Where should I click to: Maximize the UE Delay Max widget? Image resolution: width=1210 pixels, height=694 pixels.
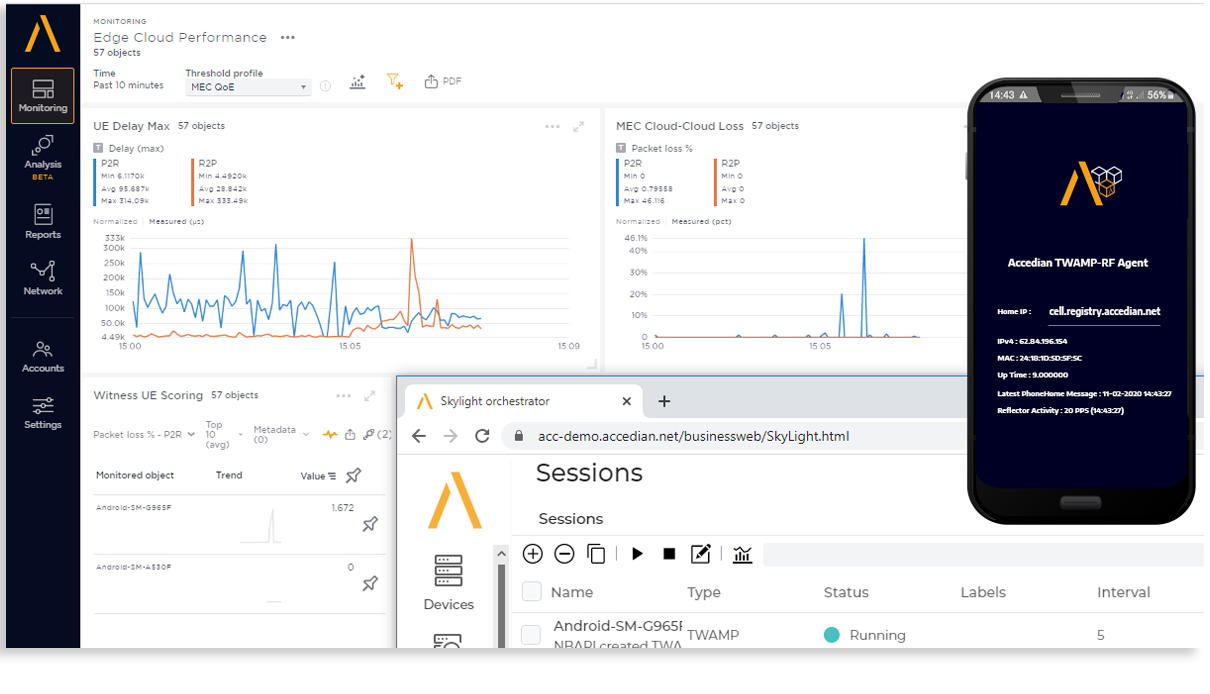coord(578,127)
